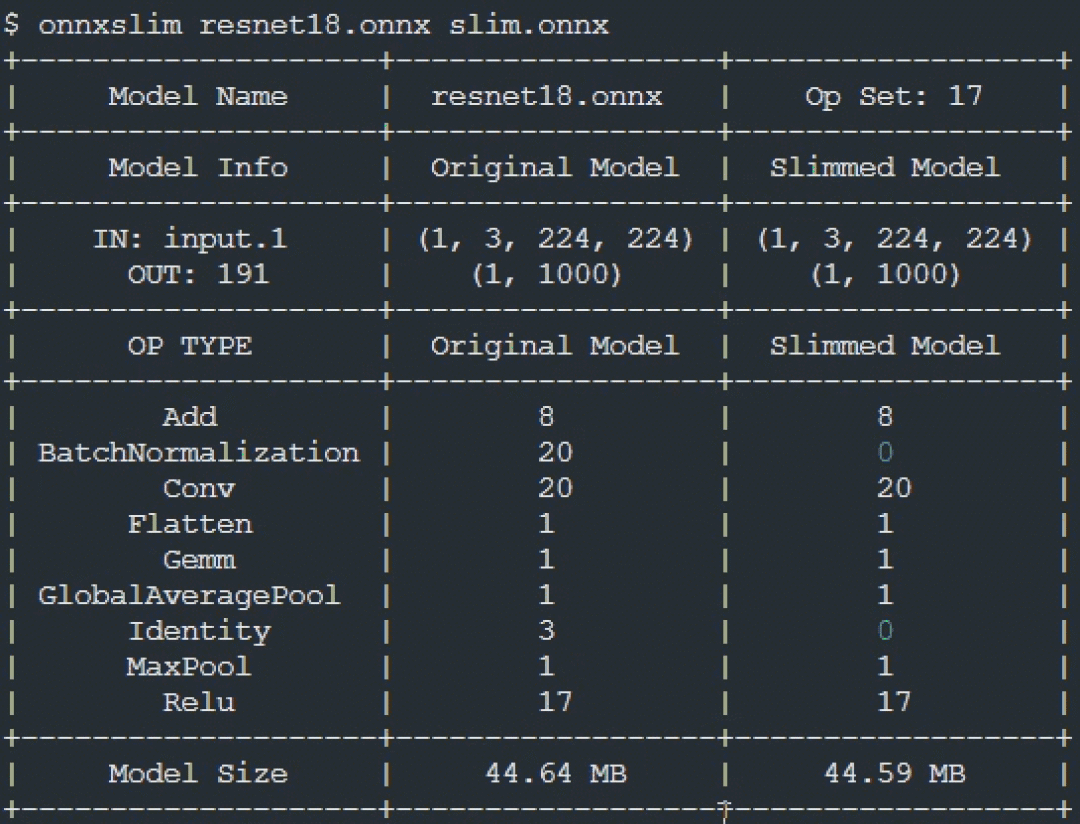This screenshot has height=824, width=1080.
Task: Select the MaxPool row label
Action: click(189, 666)
